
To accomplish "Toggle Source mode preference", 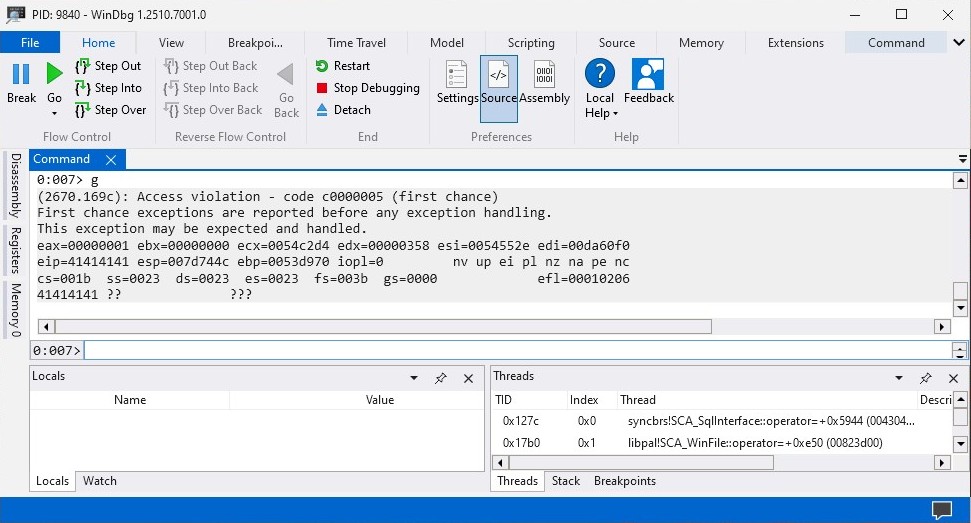I will click(x=498, y=75).
